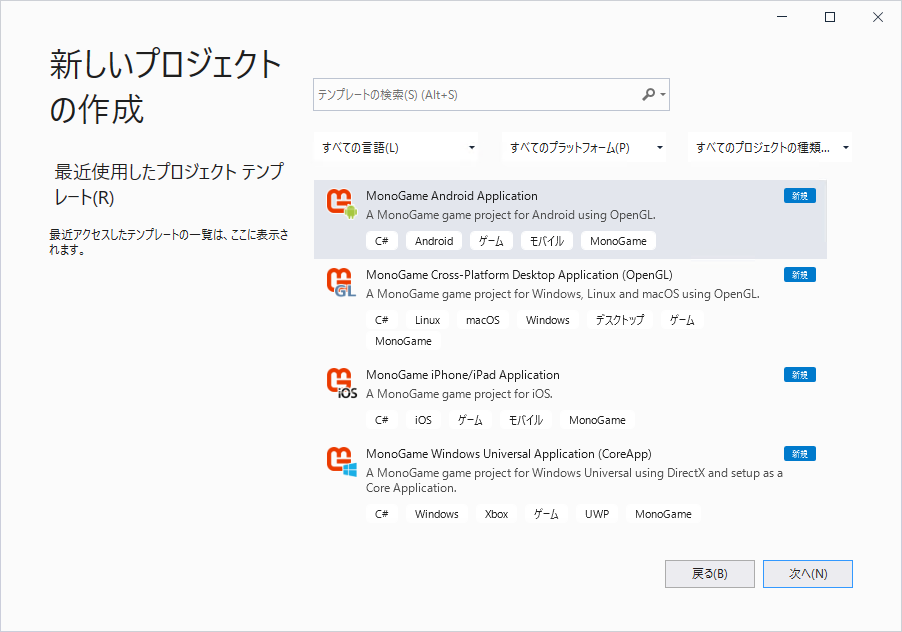Click the Xbox tag chip
This screenshot has width=902, height=632.
pyautogui.click(x=496, y=514)
